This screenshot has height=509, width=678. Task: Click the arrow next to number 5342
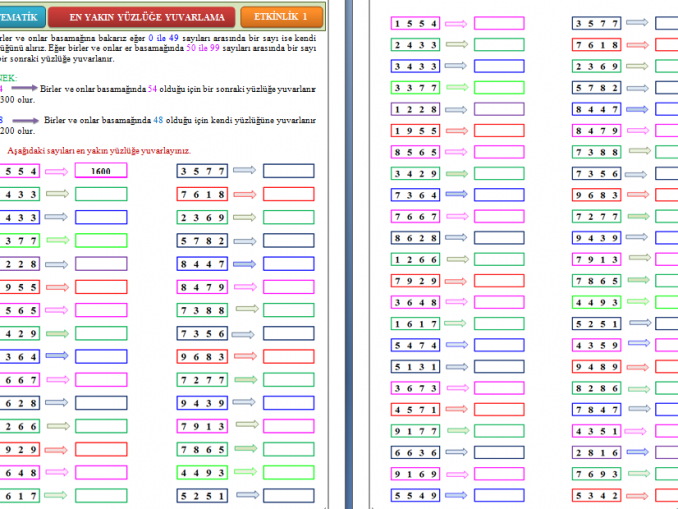coord(637,495)
